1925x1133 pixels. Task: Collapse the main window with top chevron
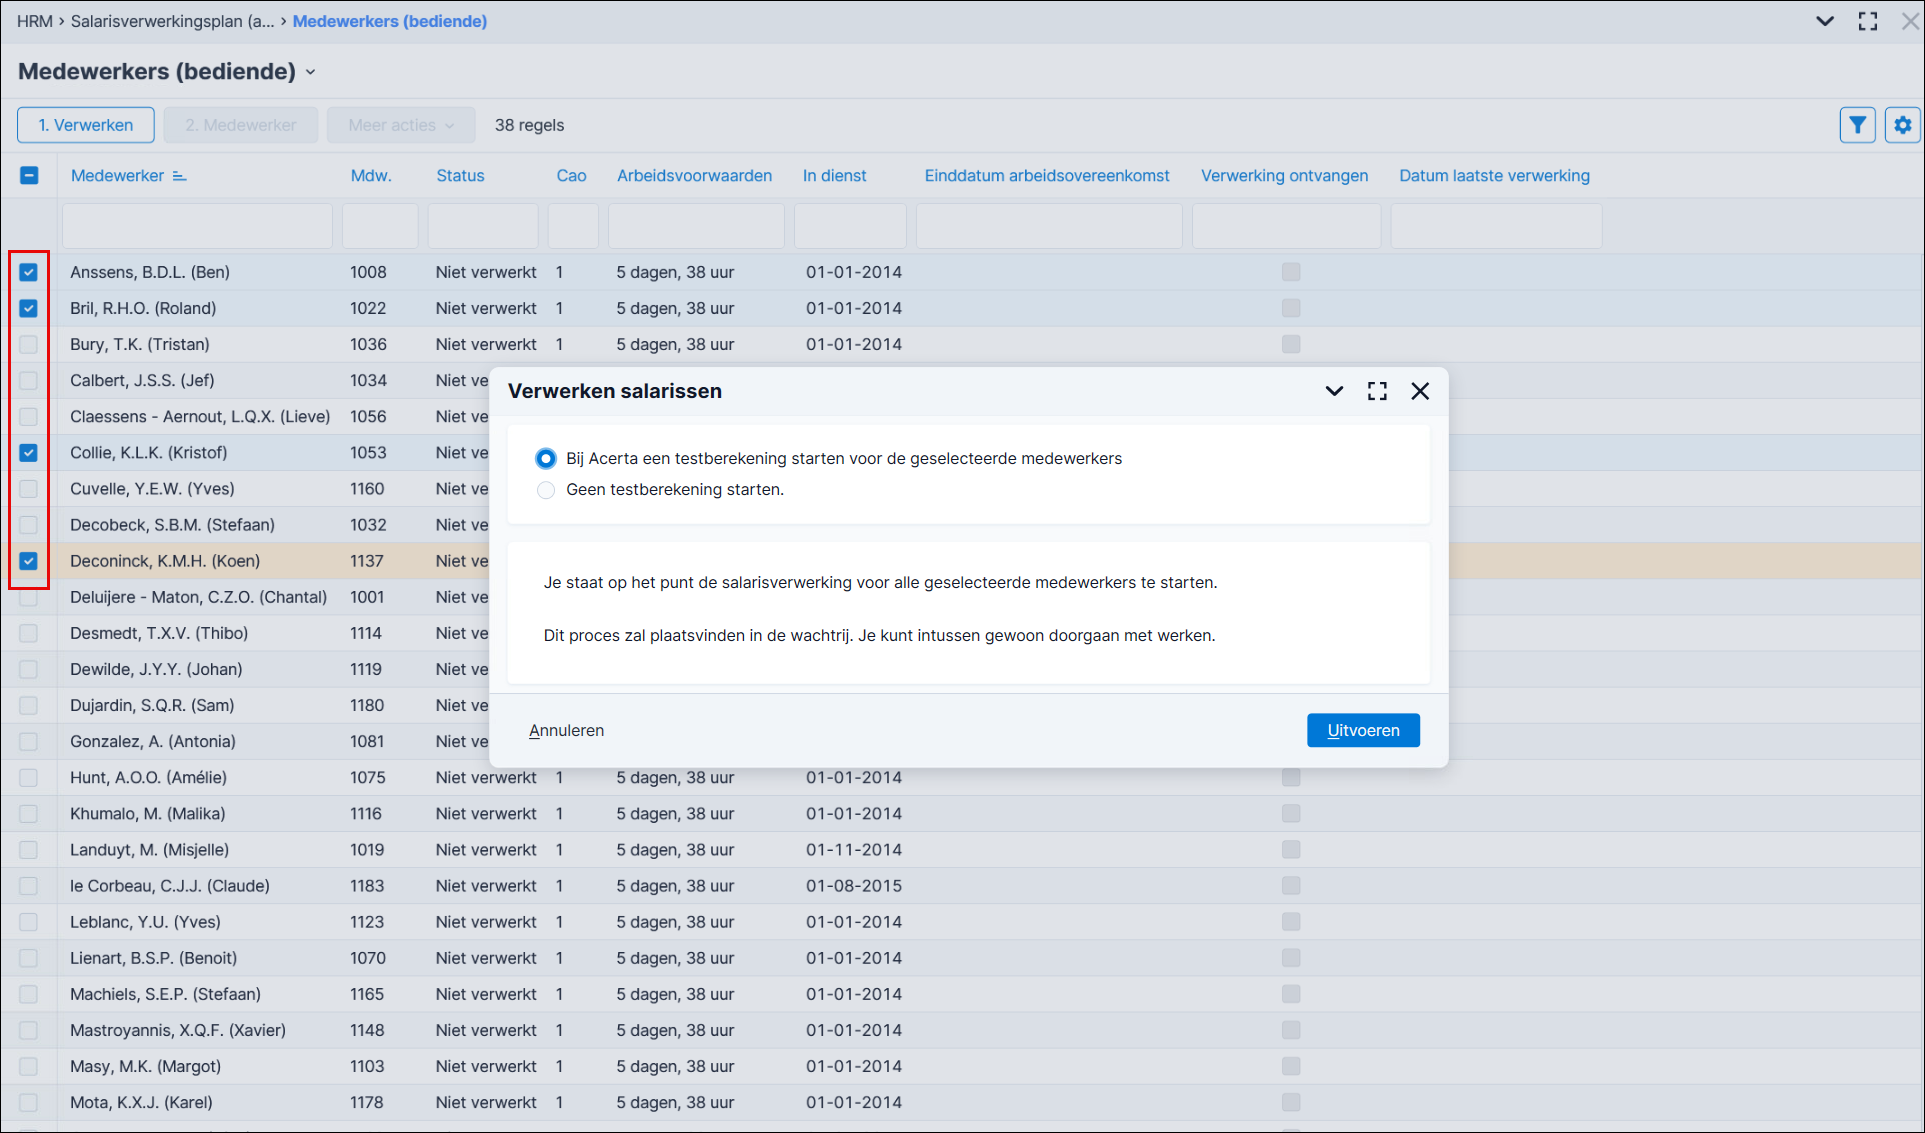tap(1824, 21)
